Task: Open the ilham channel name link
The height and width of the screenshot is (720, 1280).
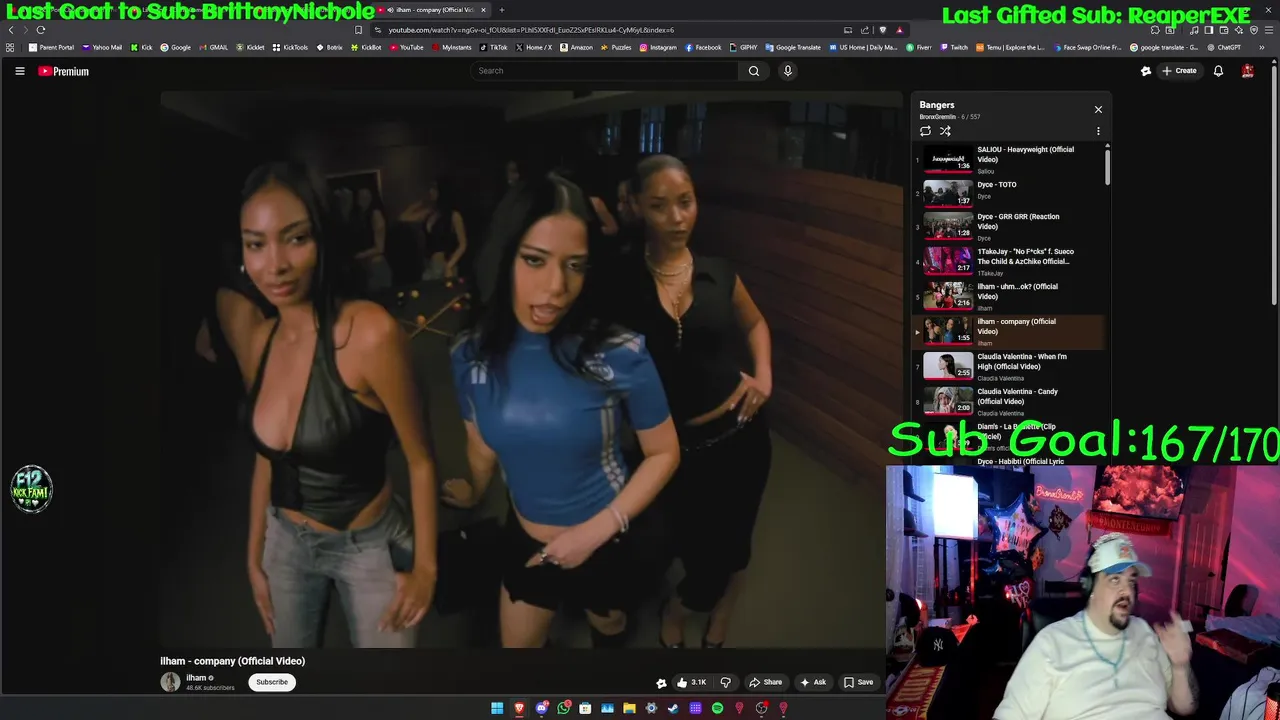Action: click(196, 678)
